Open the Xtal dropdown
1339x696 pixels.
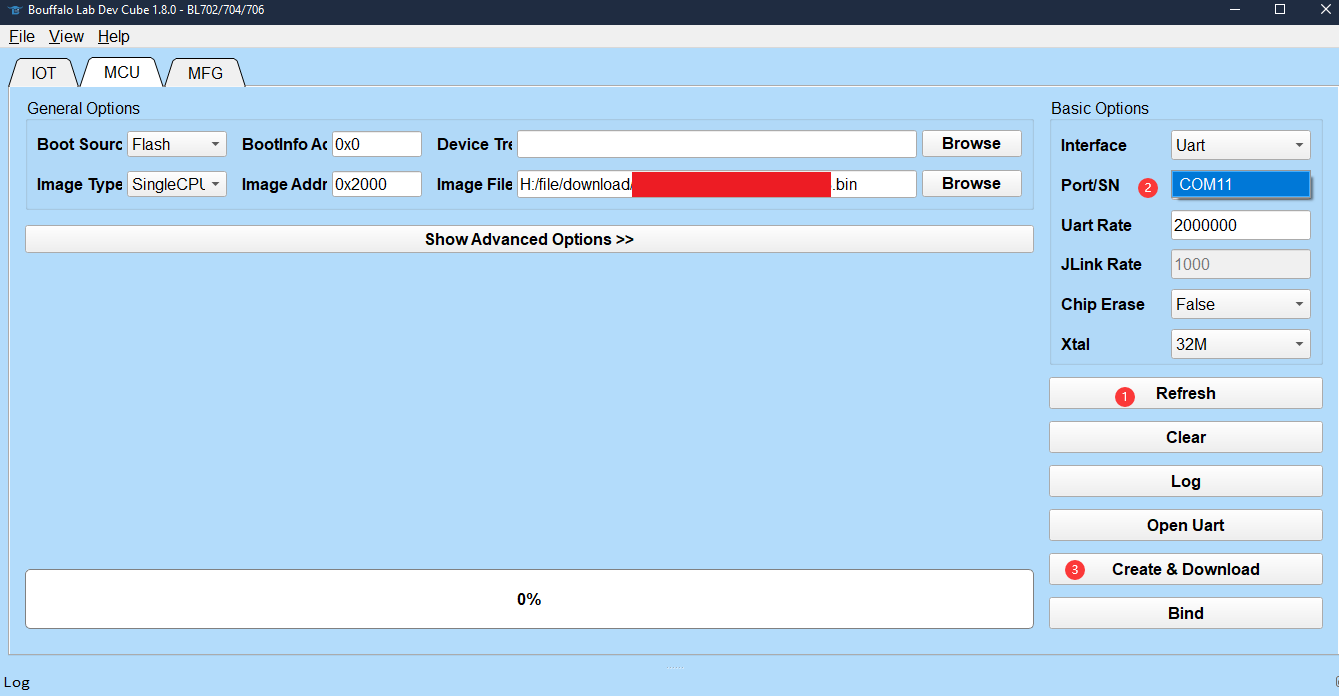coord(1241,344)
